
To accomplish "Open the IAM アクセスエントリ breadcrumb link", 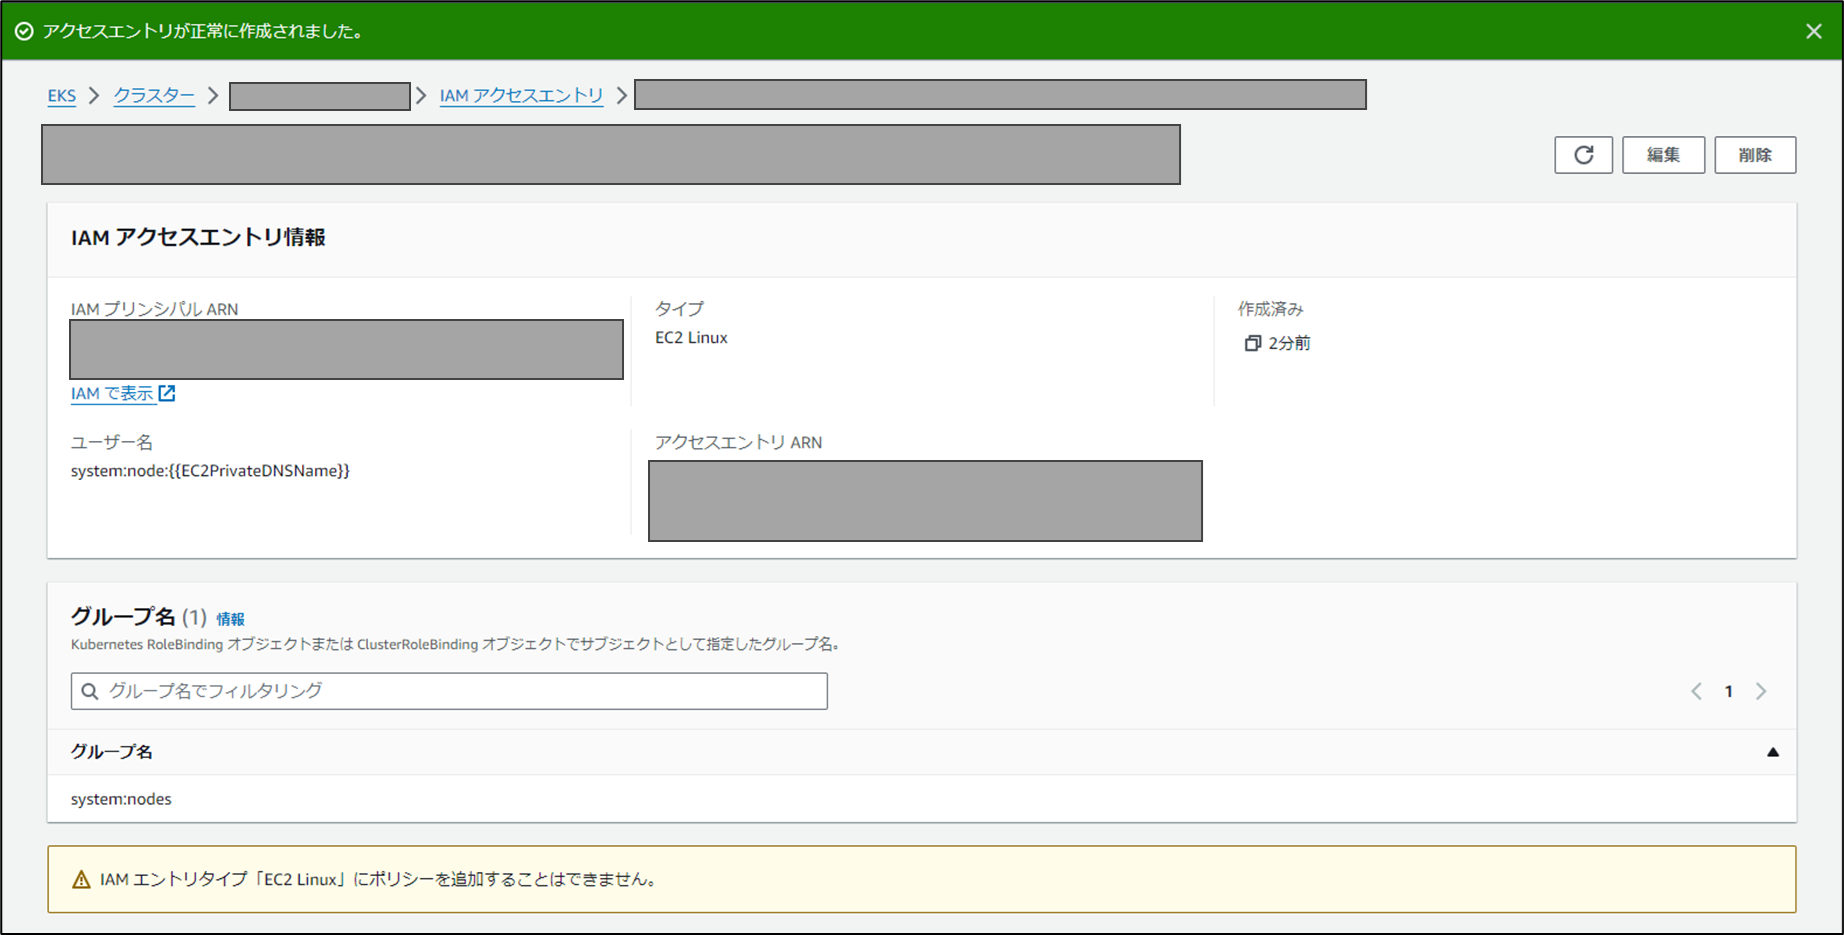I will point(521,96).
